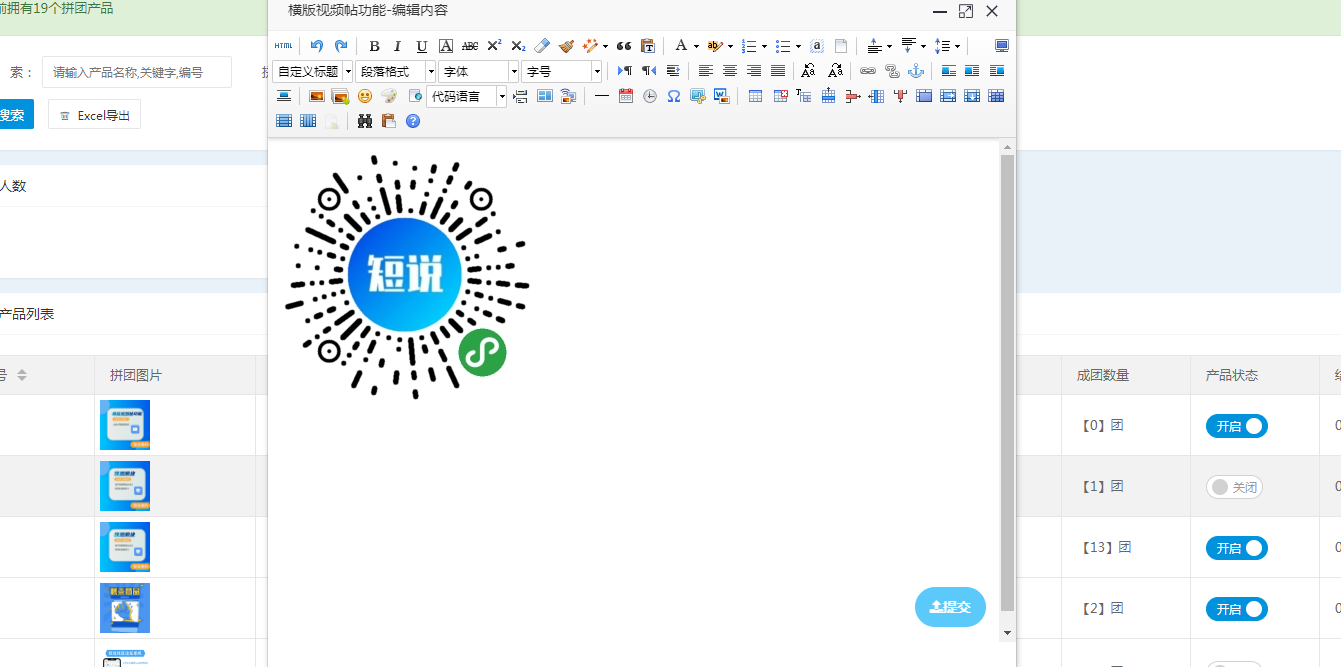Activate the format painter brush
This screenshot has width=1341, height=667.
click(x=566, y=46)
